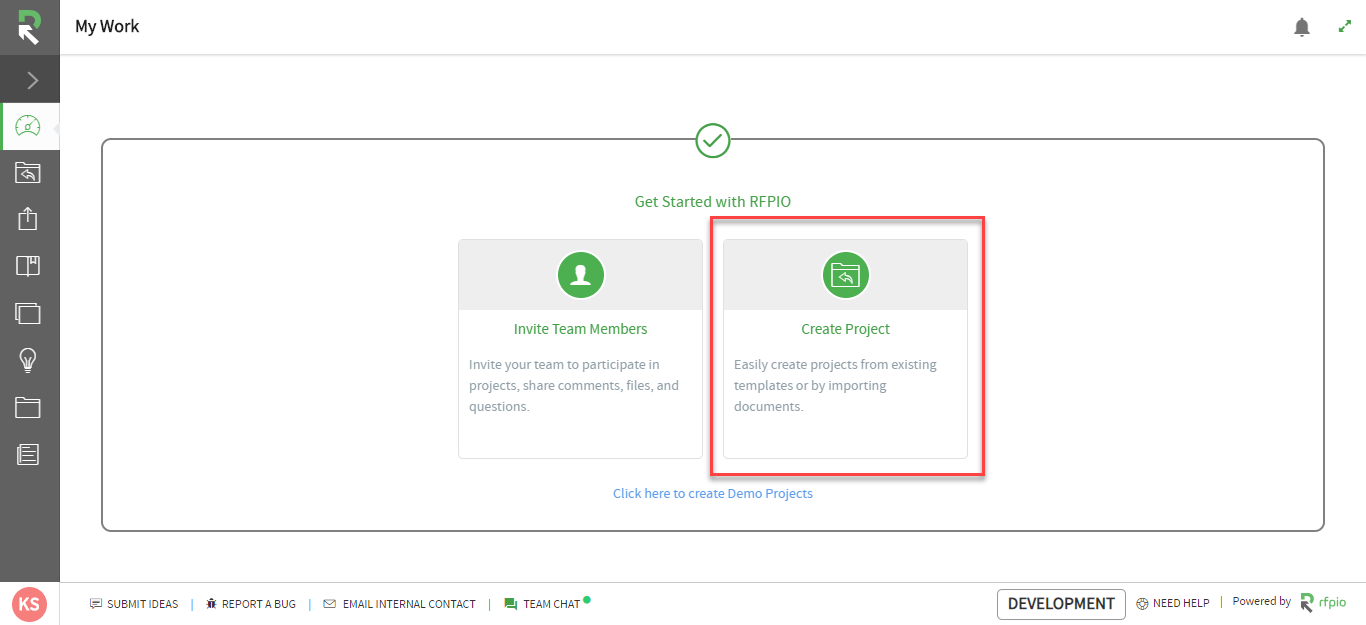This screenshot has width=1366, height=625.
Task: Open the KS user avatar menu
Action: [x=29, y=604]
